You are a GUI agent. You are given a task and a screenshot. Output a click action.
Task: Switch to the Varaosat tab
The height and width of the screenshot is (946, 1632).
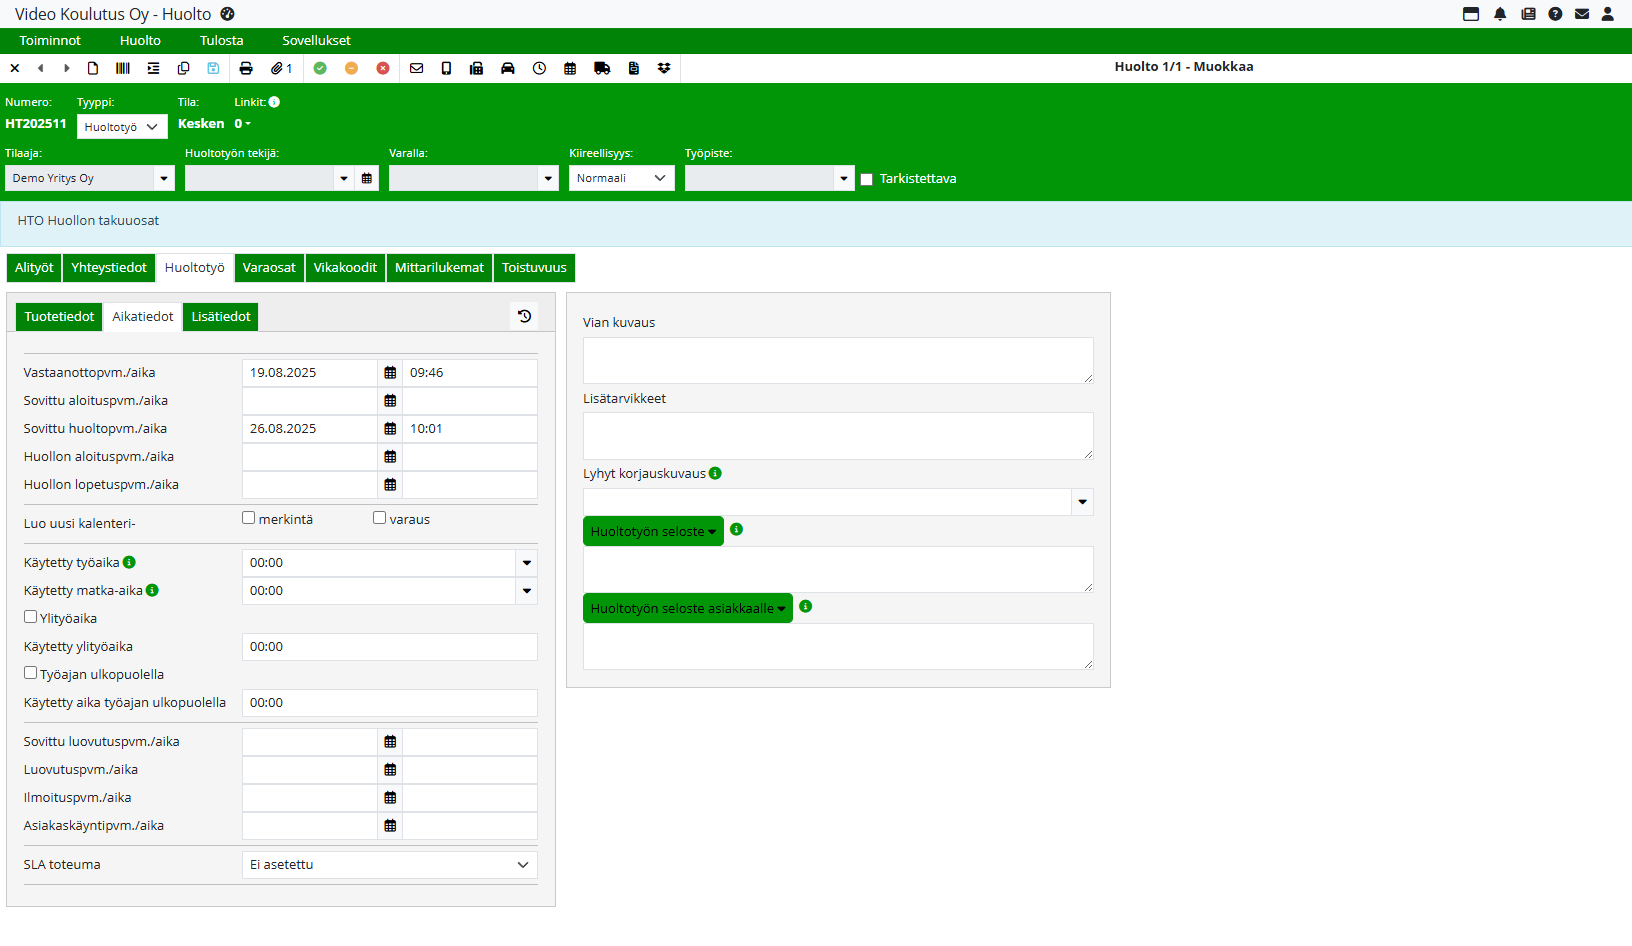269,268
